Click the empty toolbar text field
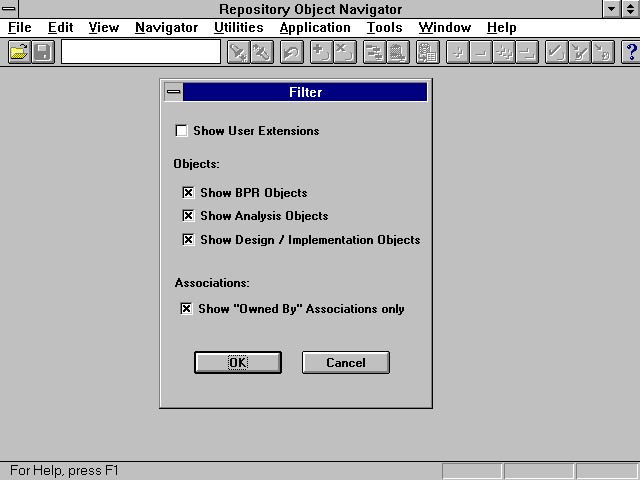The image size is (640, 480). click(x=141, y=52)
